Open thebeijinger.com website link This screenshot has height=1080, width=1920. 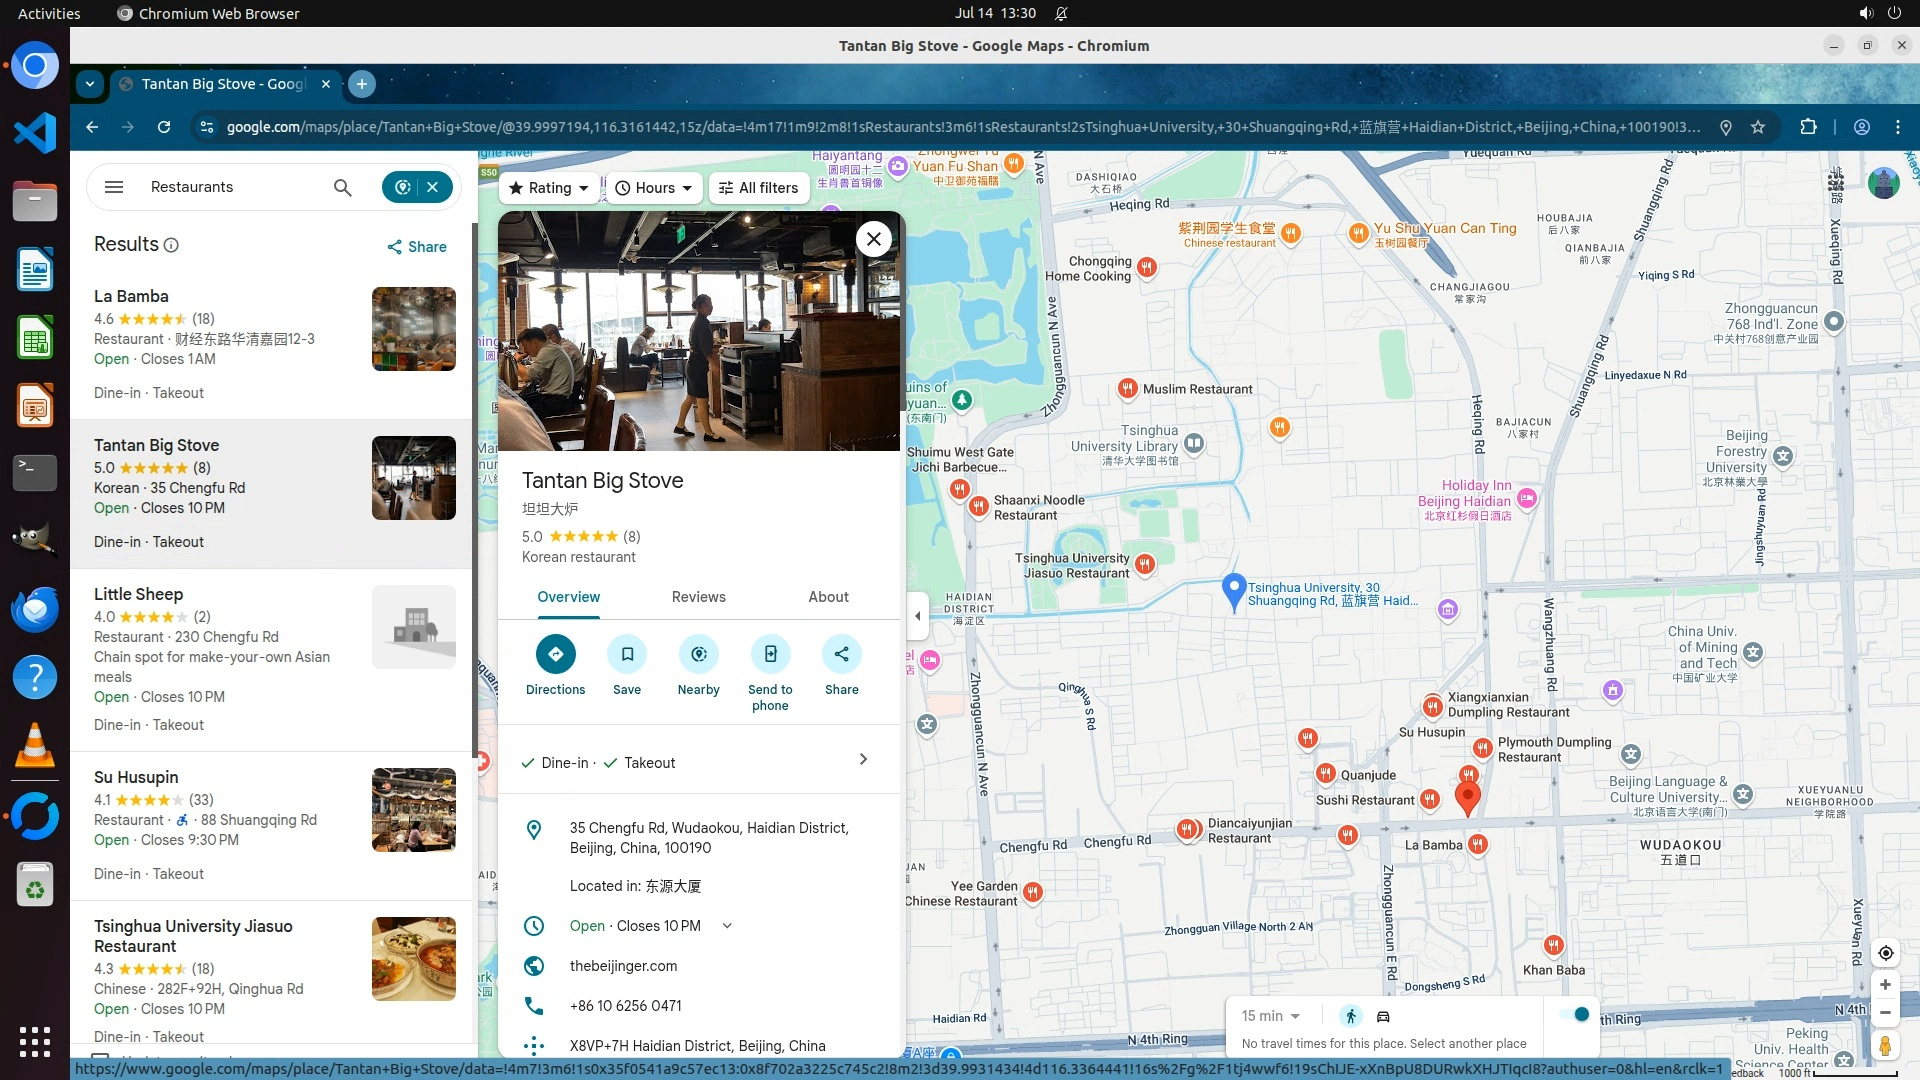tap(623, 966)
